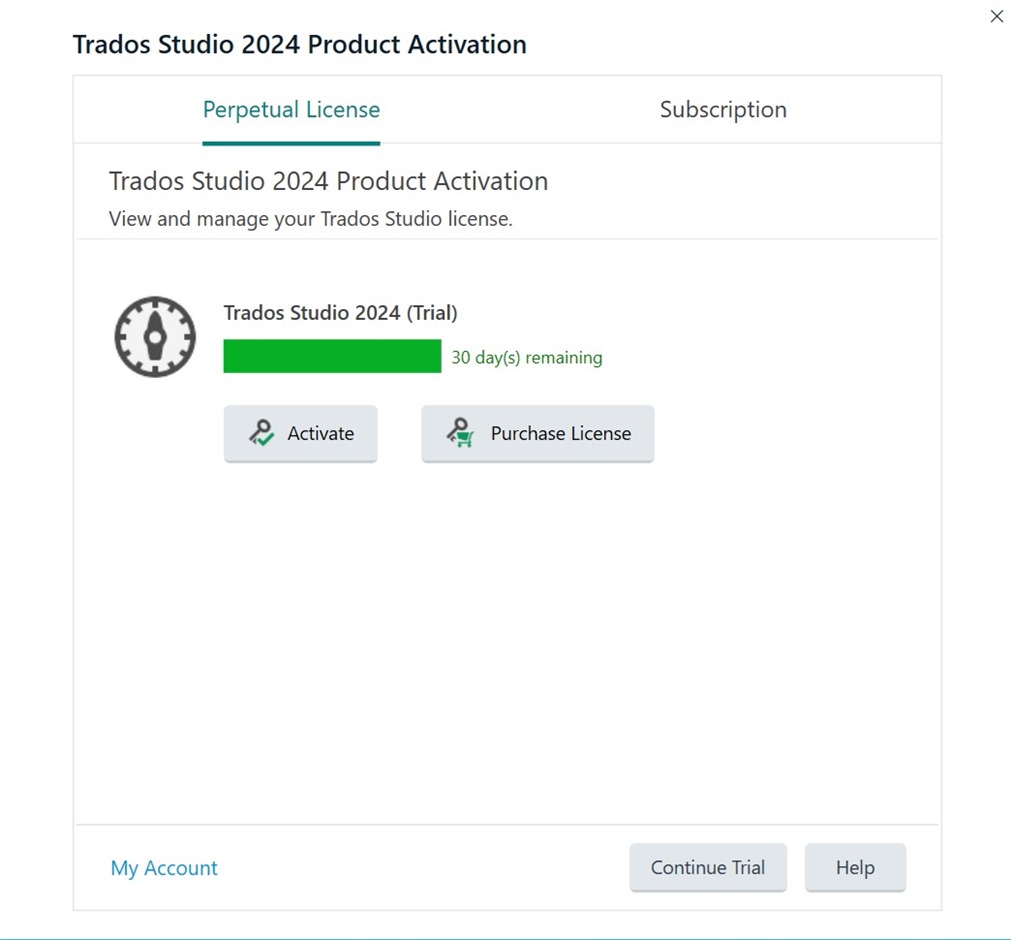
Task: Click the empty license panel area
Action: click(506, 638)
